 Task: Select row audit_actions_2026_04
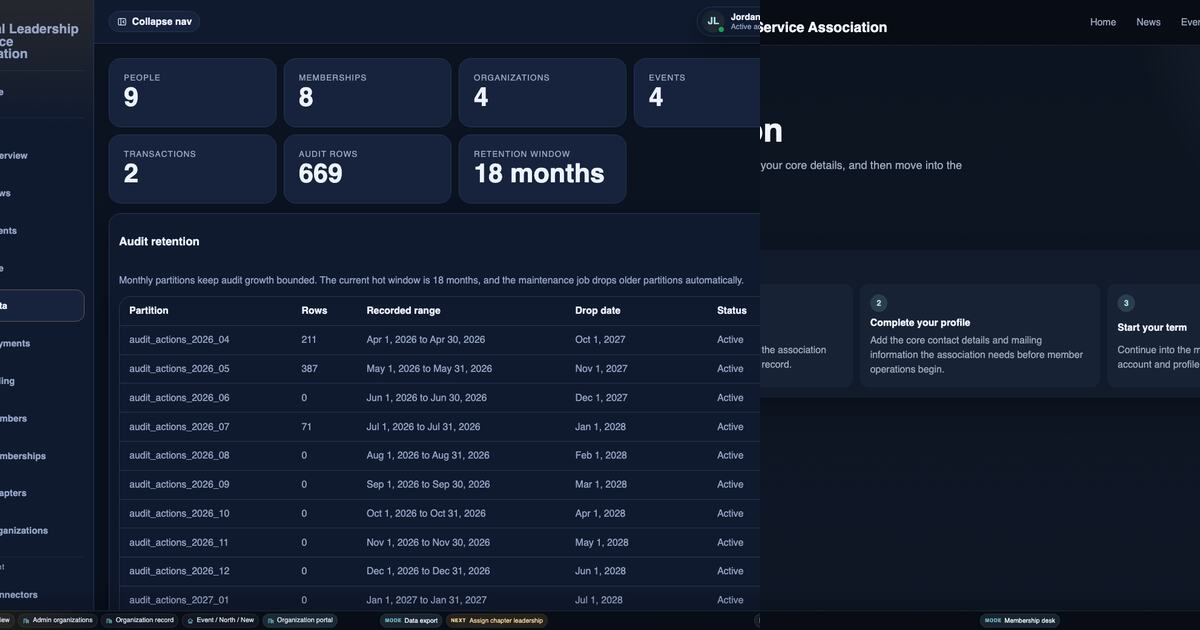439,340
